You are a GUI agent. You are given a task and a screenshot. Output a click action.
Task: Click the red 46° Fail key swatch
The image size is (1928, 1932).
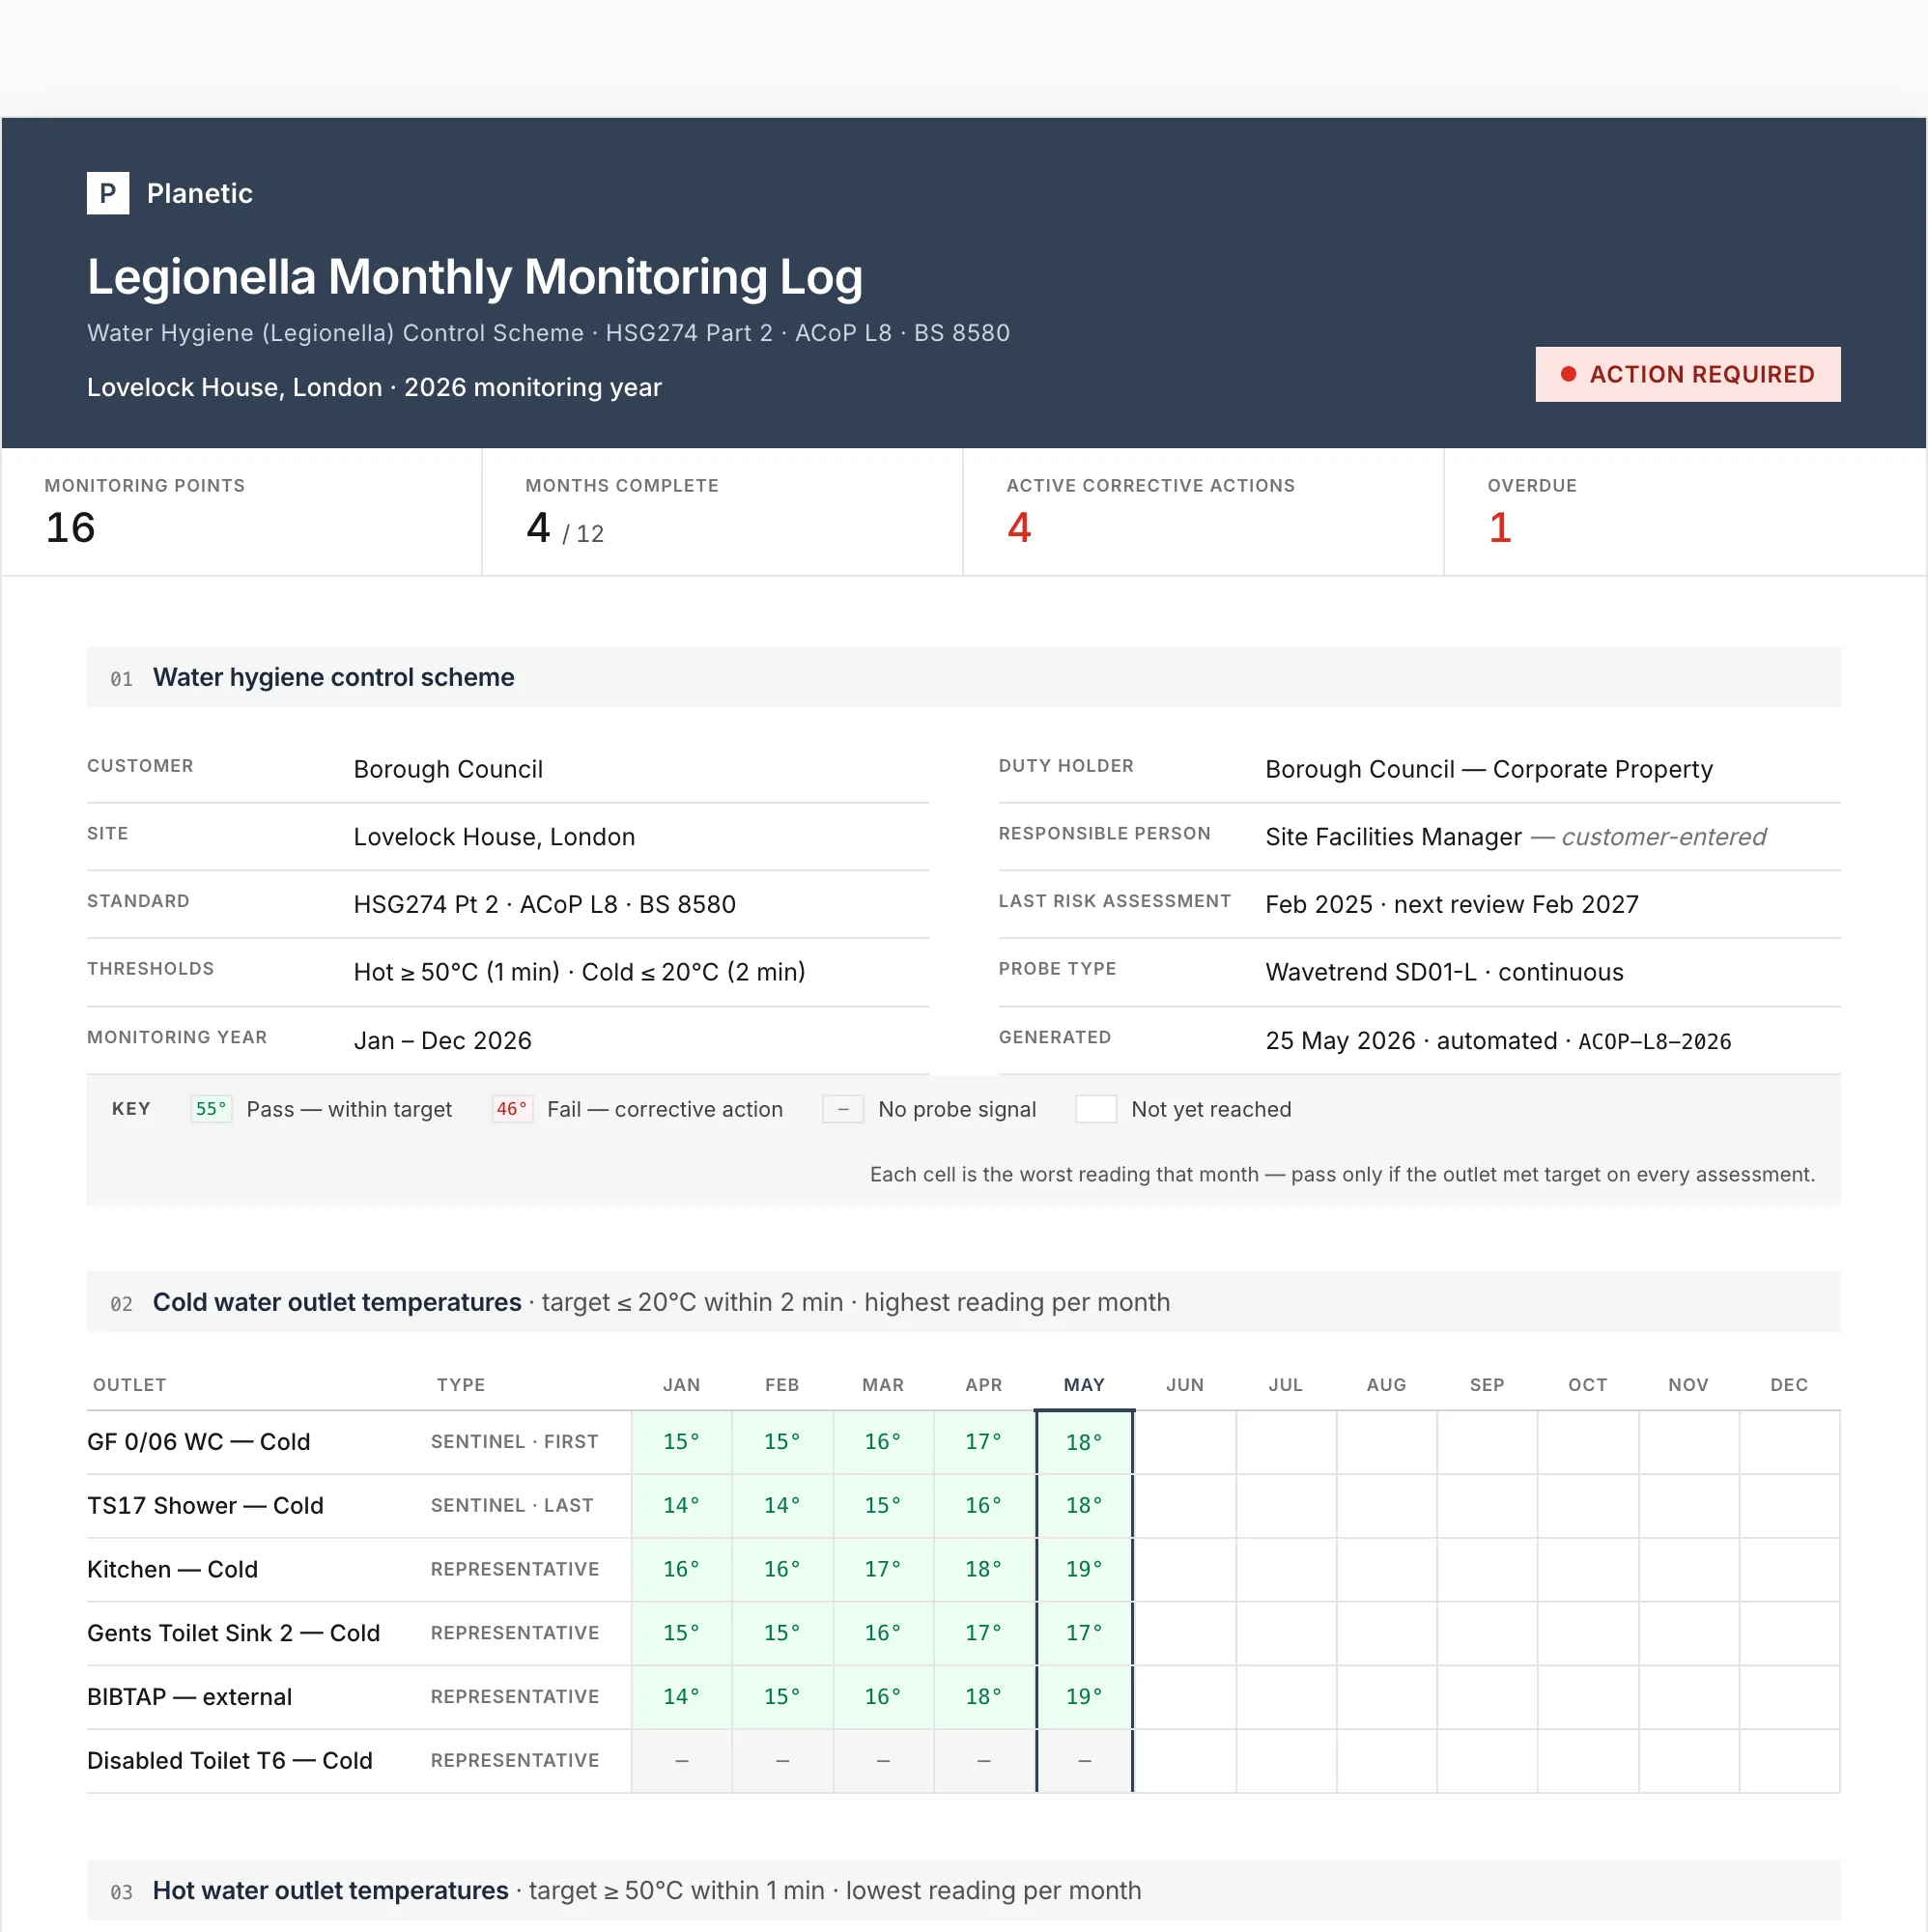[x=511, y=1109]
